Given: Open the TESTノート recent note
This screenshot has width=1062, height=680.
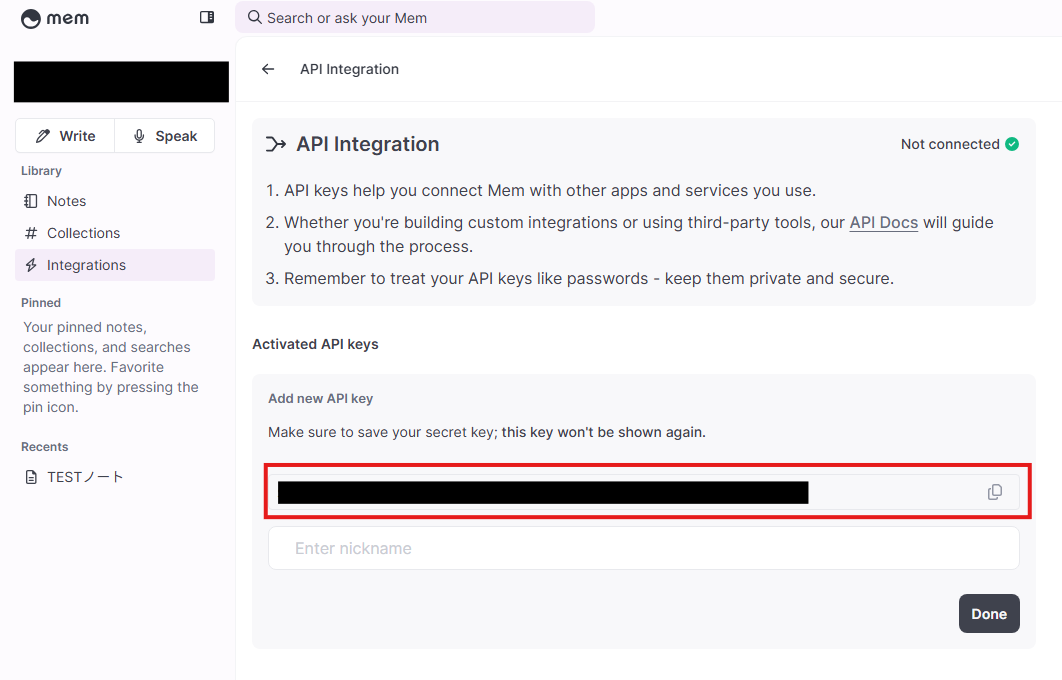Looking at the screenshot, I should pos(114,477).
